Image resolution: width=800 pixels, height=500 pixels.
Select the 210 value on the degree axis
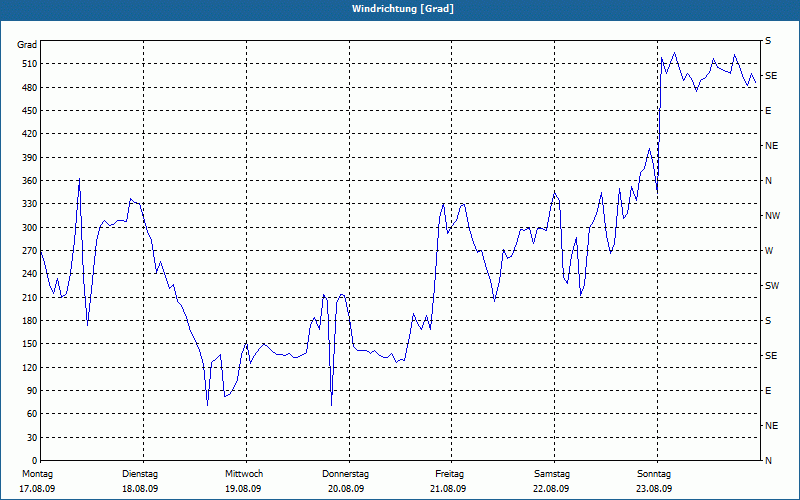tap(30, 297)
